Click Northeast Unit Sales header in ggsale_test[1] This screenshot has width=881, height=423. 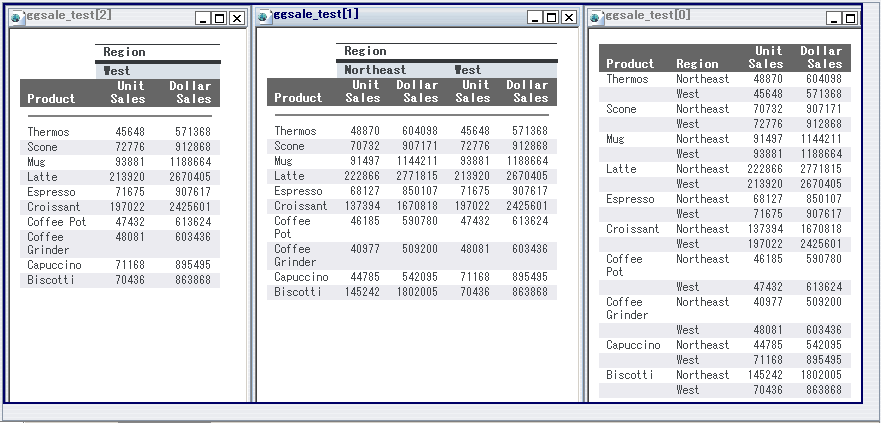363,92
